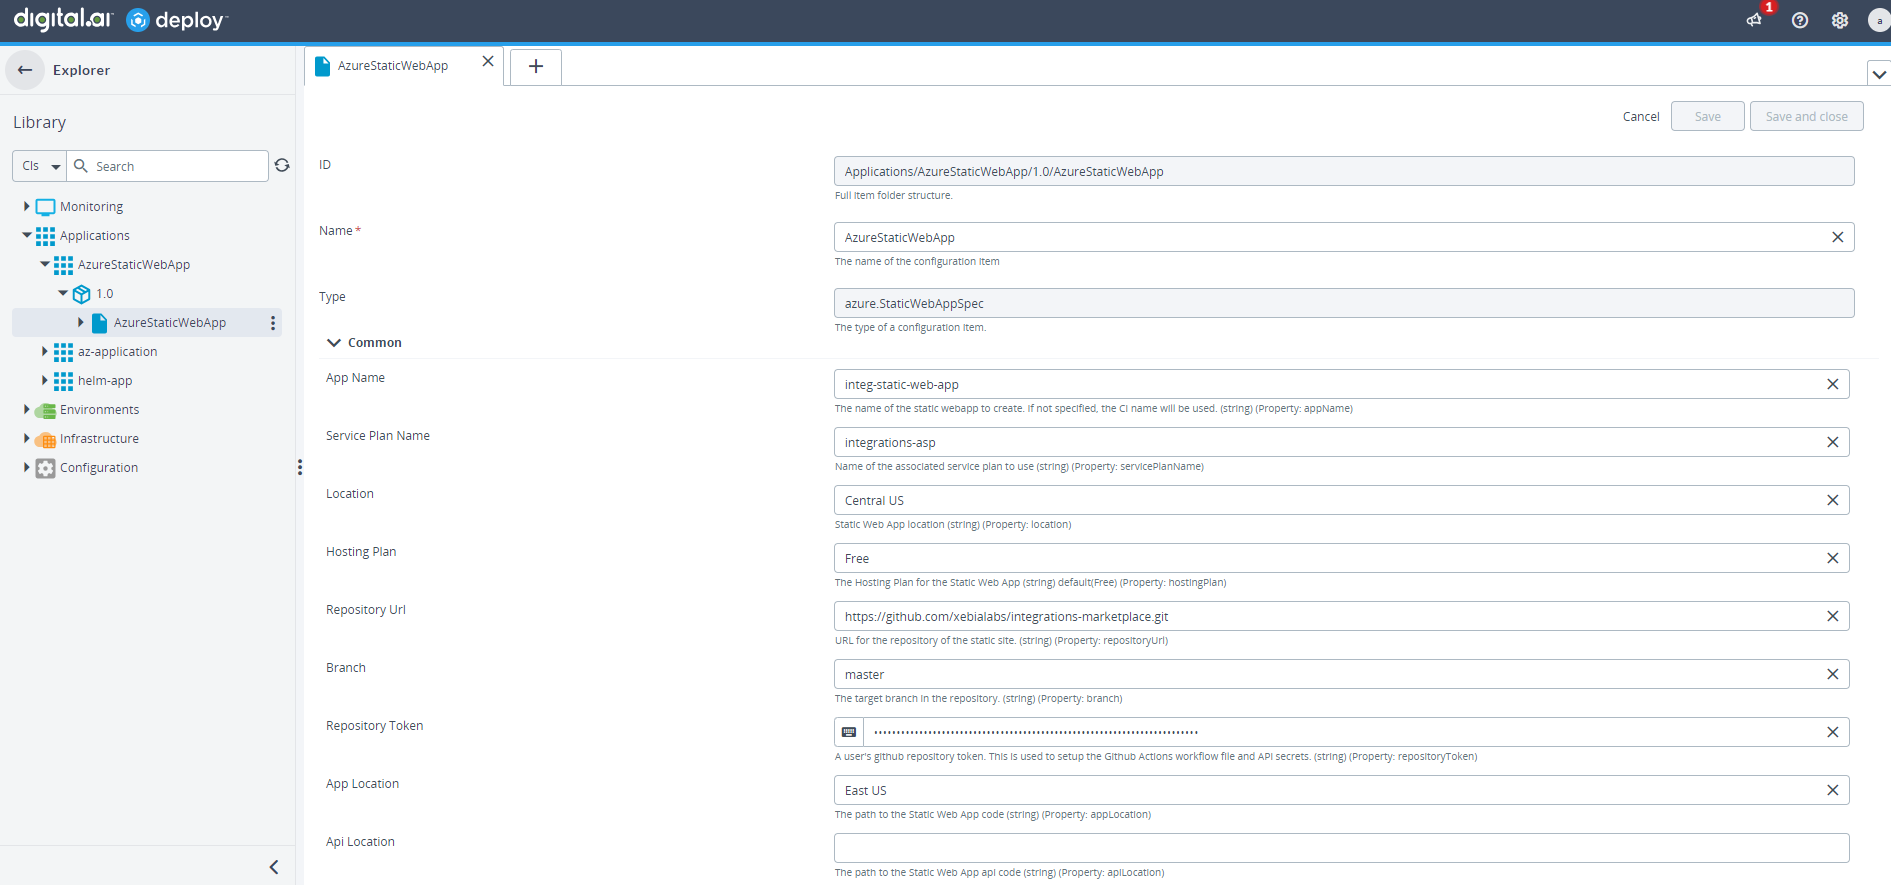Clear the App Name field value
The height and width of the screenshot is (885, 1891).
[1832, 385]
